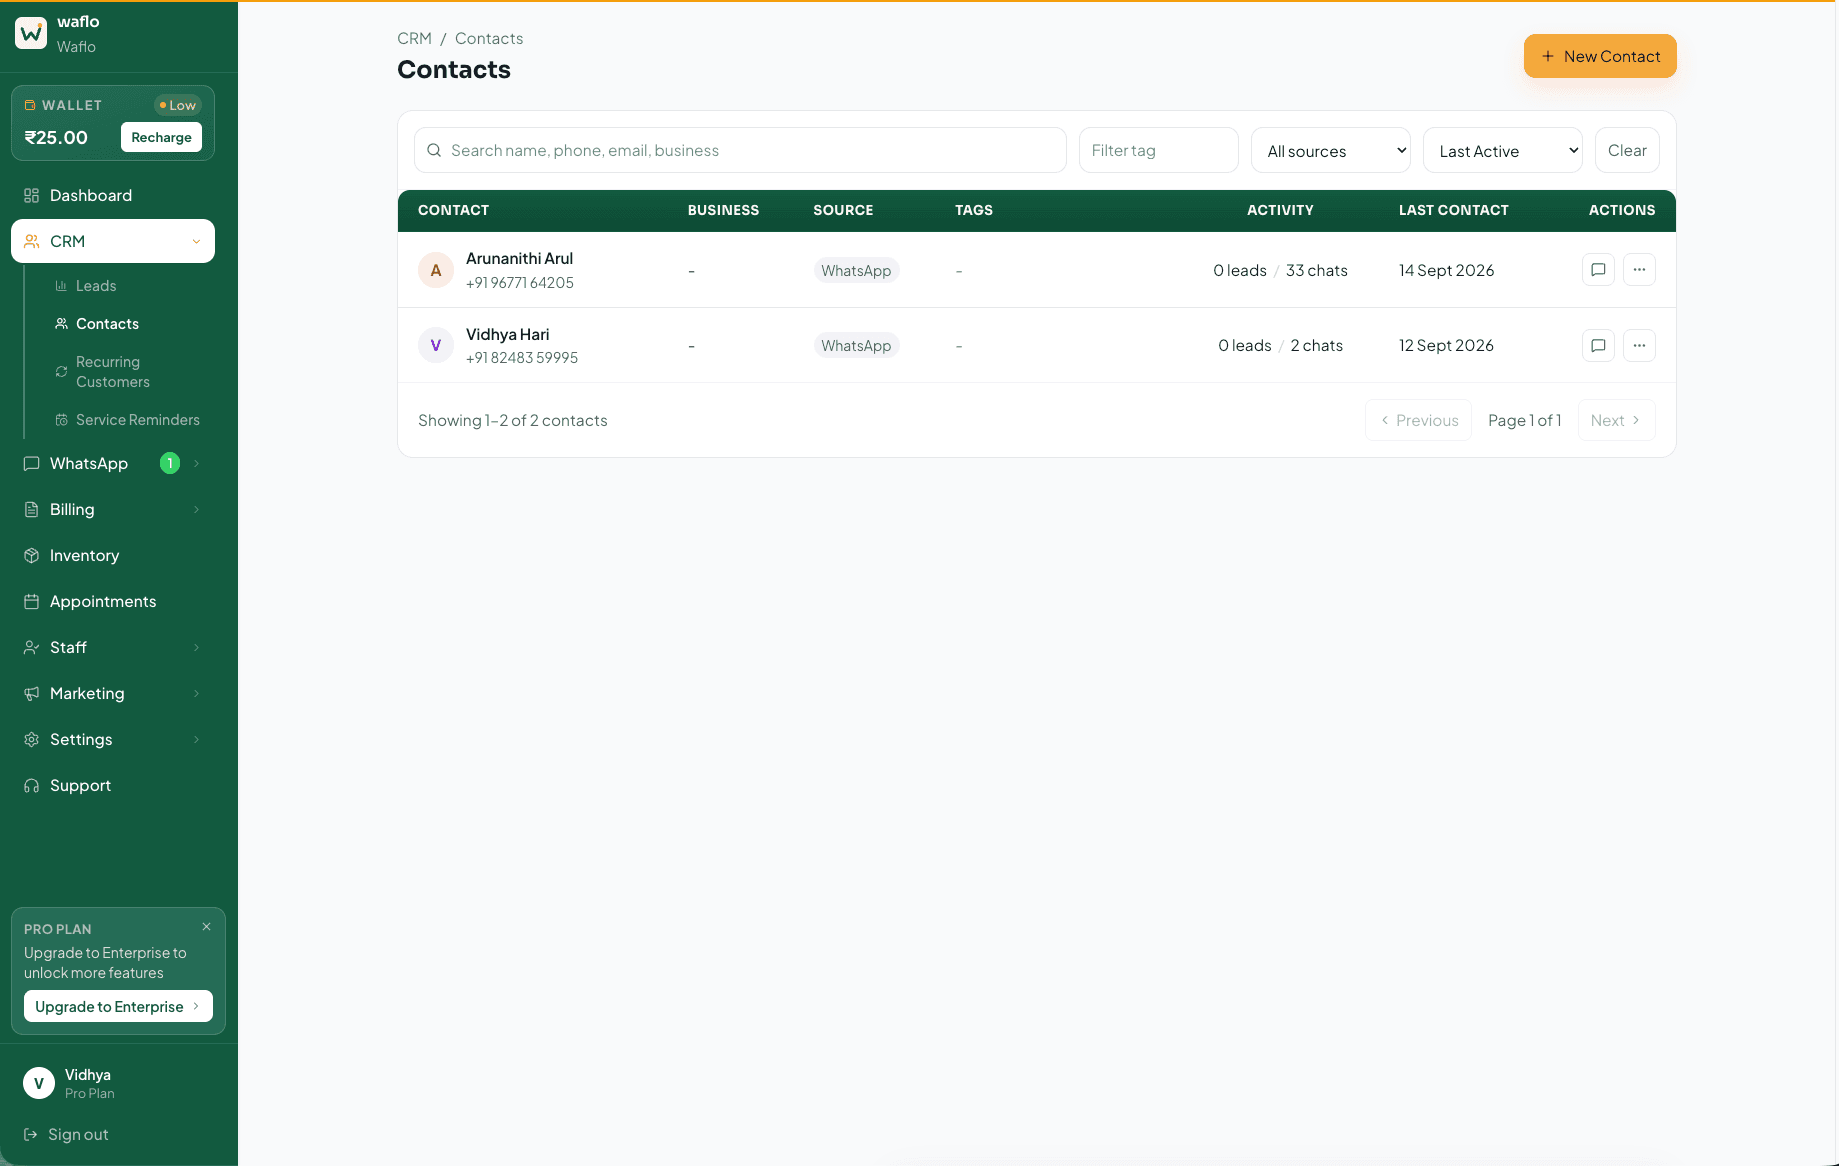Open the Dashboard page
Viewport: 1839px width, 1166px height.
click(113, 195)
